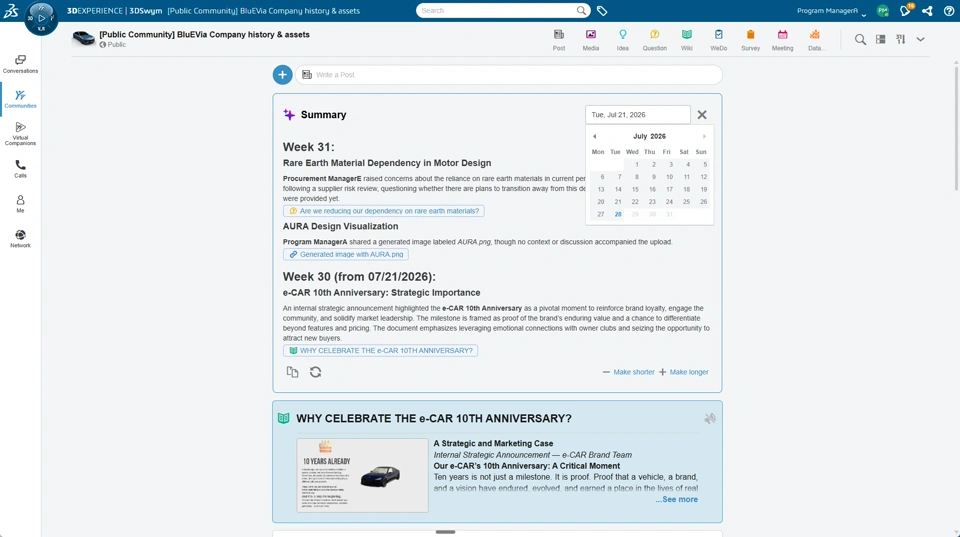The height and width of the screenshot is (537, 960).
Task: Toggle the mute notification icon on wiki post
Action: pyautogui.click(x=710, y=418)
